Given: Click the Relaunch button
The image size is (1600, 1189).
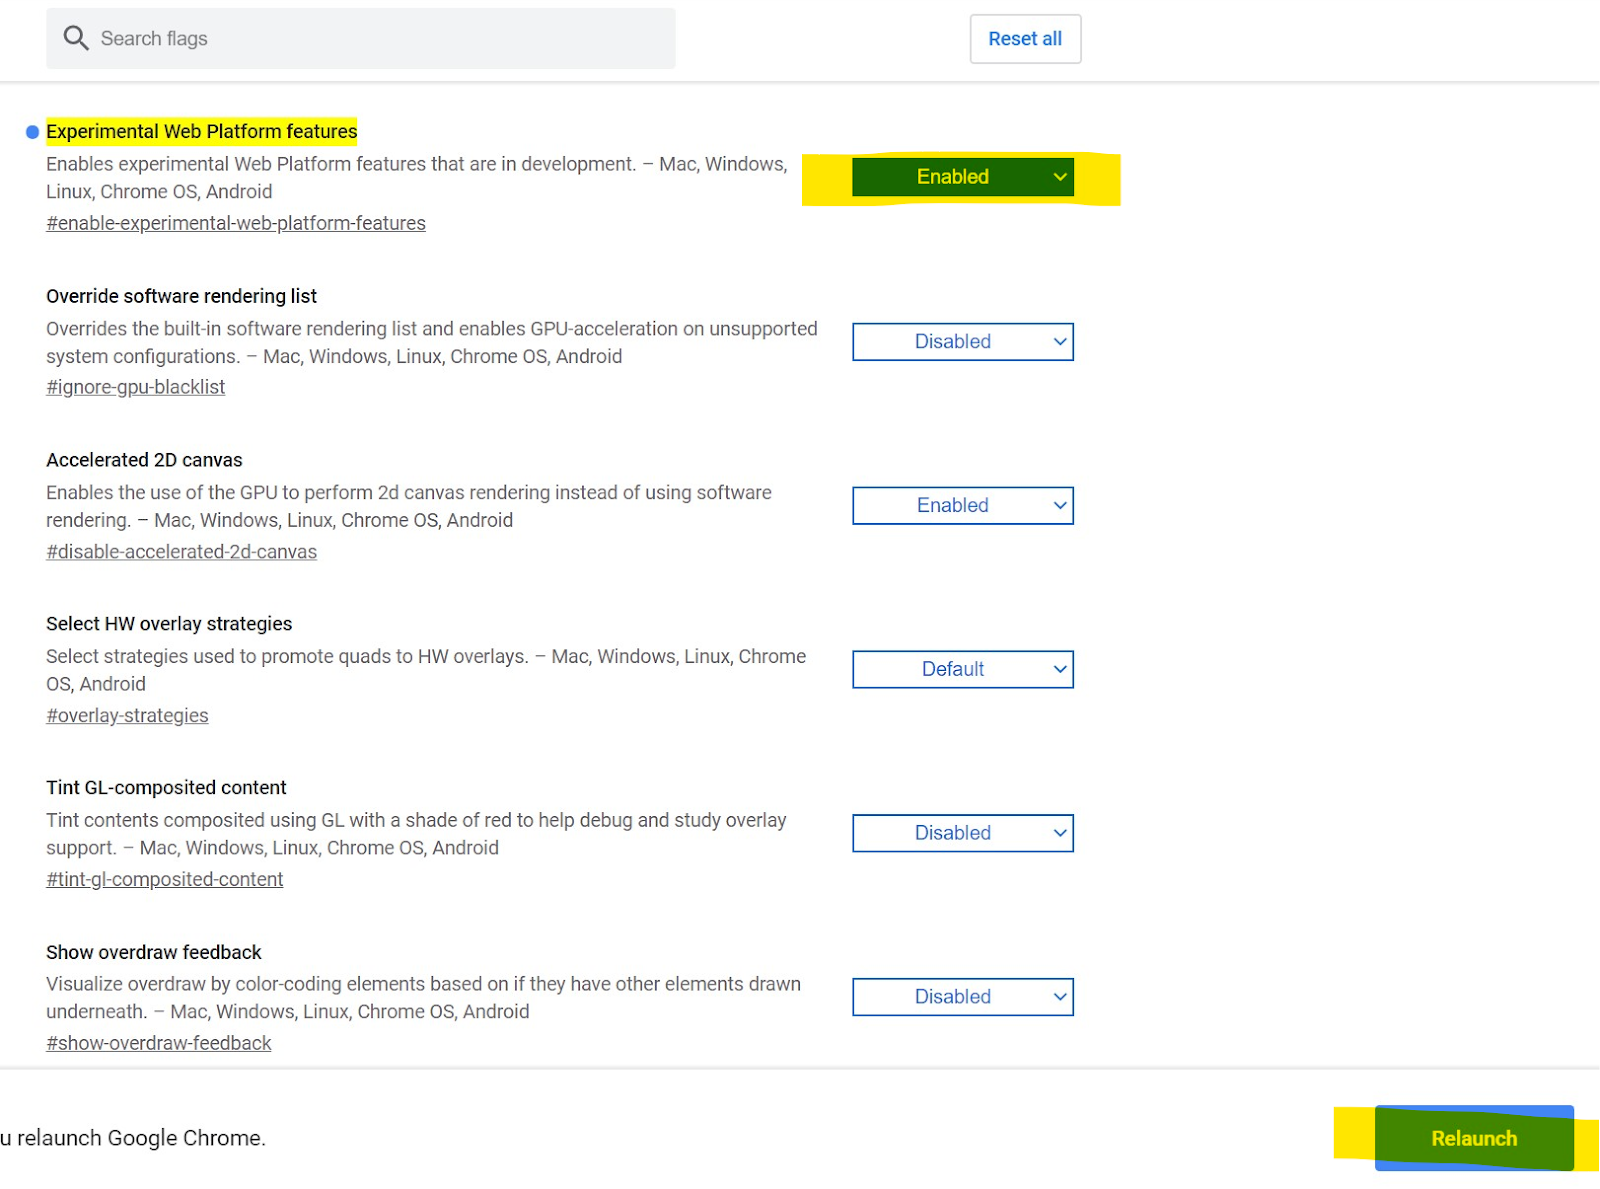Looking at the screenshot, I should [1473, 1138].
